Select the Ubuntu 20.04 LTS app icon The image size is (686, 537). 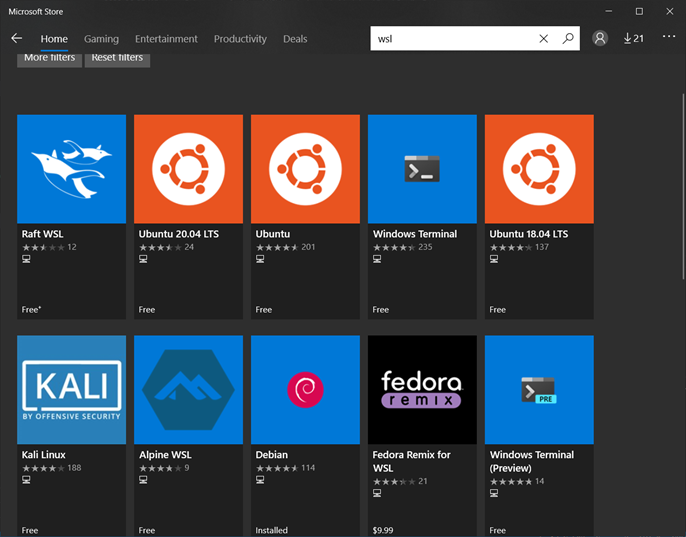coord(188,169)
